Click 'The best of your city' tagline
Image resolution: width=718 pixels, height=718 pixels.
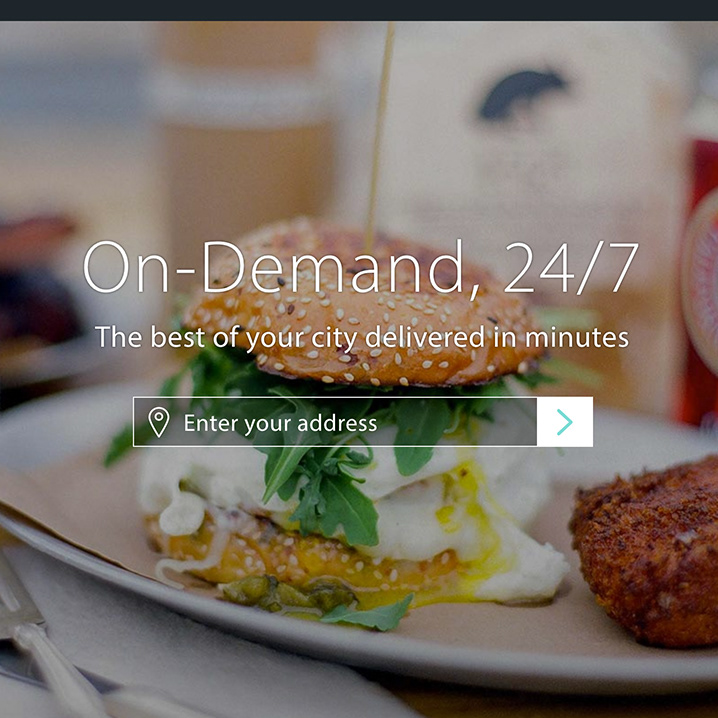point(361,337)
